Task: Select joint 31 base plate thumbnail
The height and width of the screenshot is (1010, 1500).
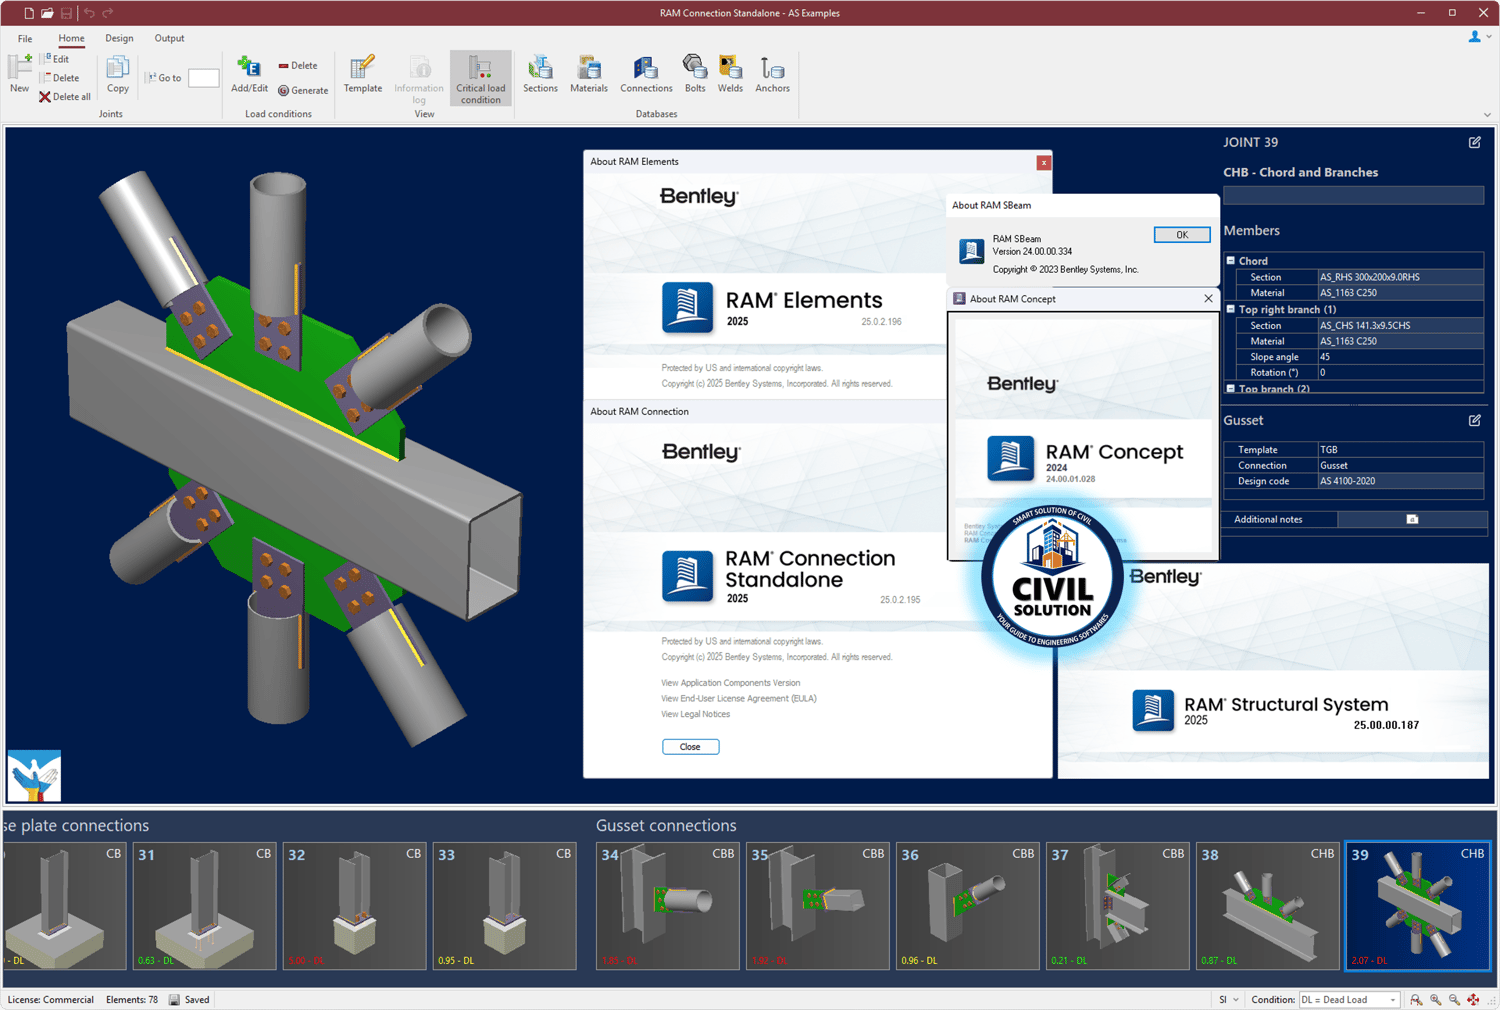Action: pyautogui.click(x=205, y=906)
